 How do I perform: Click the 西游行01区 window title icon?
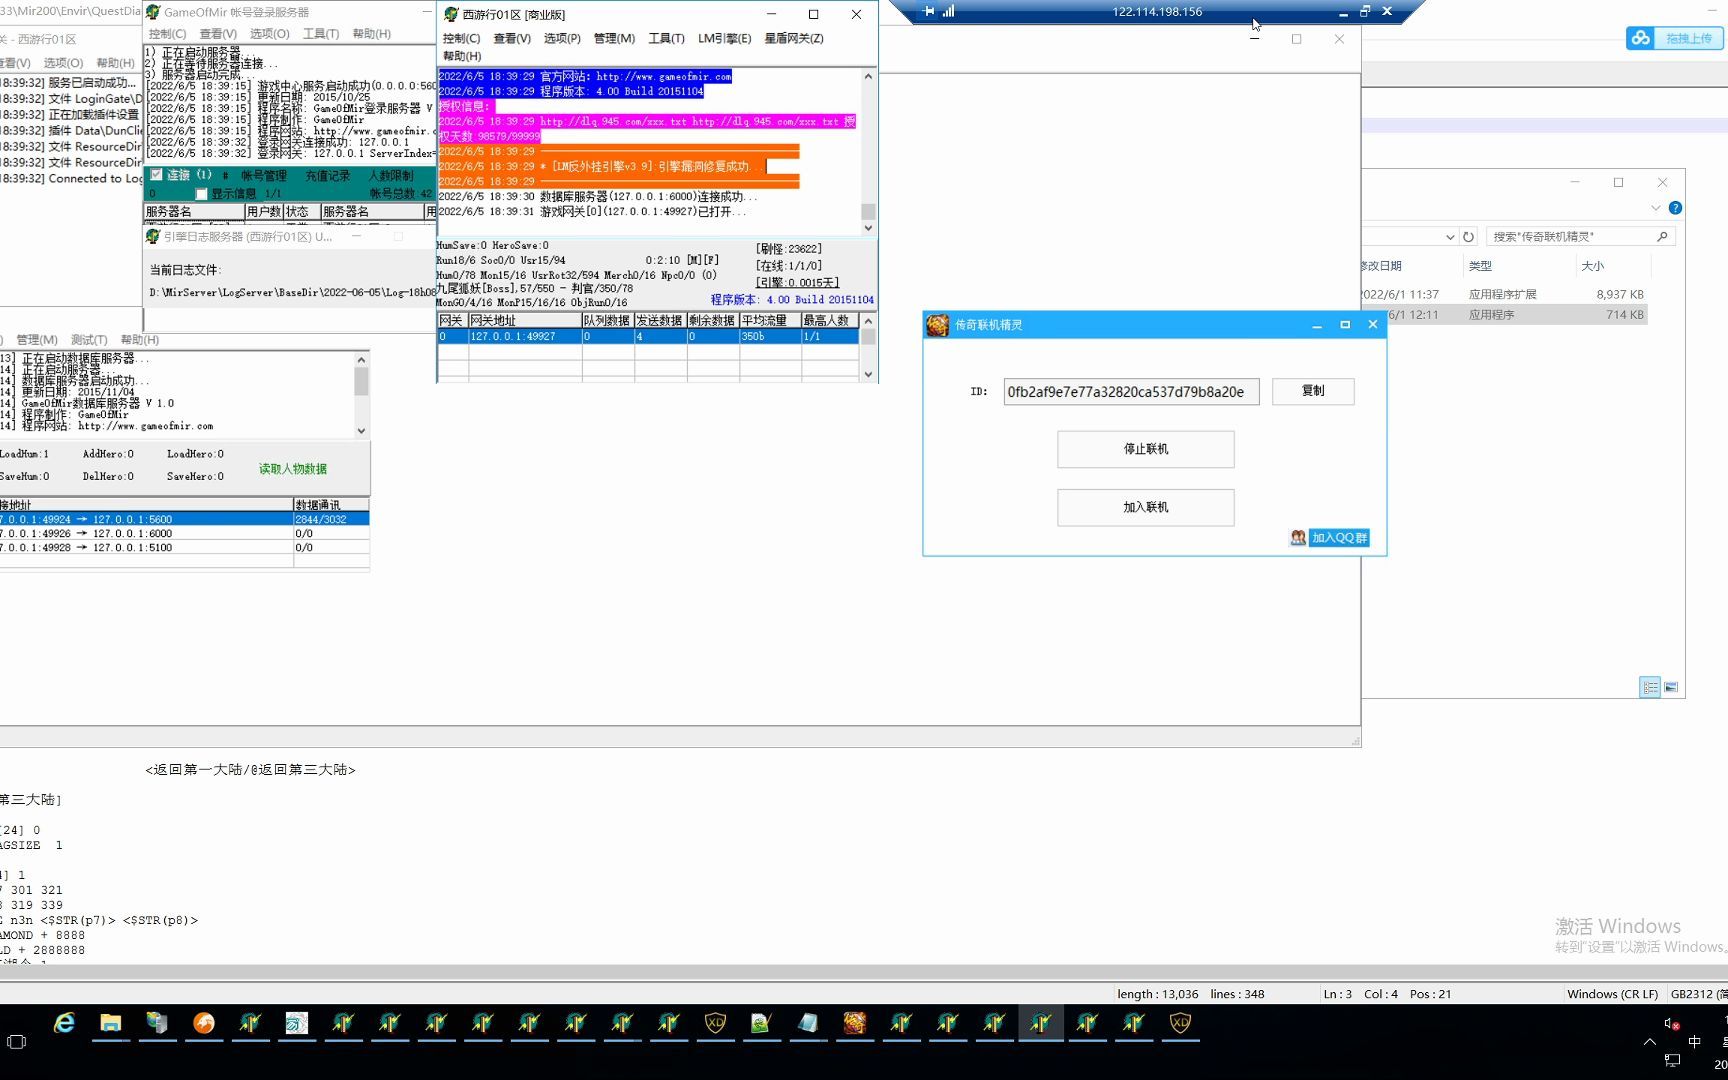point(451,14)
